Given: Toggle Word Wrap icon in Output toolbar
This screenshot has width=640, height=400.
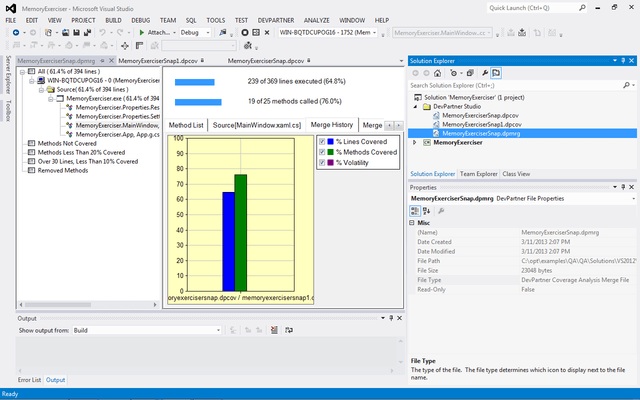Looking at the screenshot, I should pyautogui.click(x=289, y=330).
